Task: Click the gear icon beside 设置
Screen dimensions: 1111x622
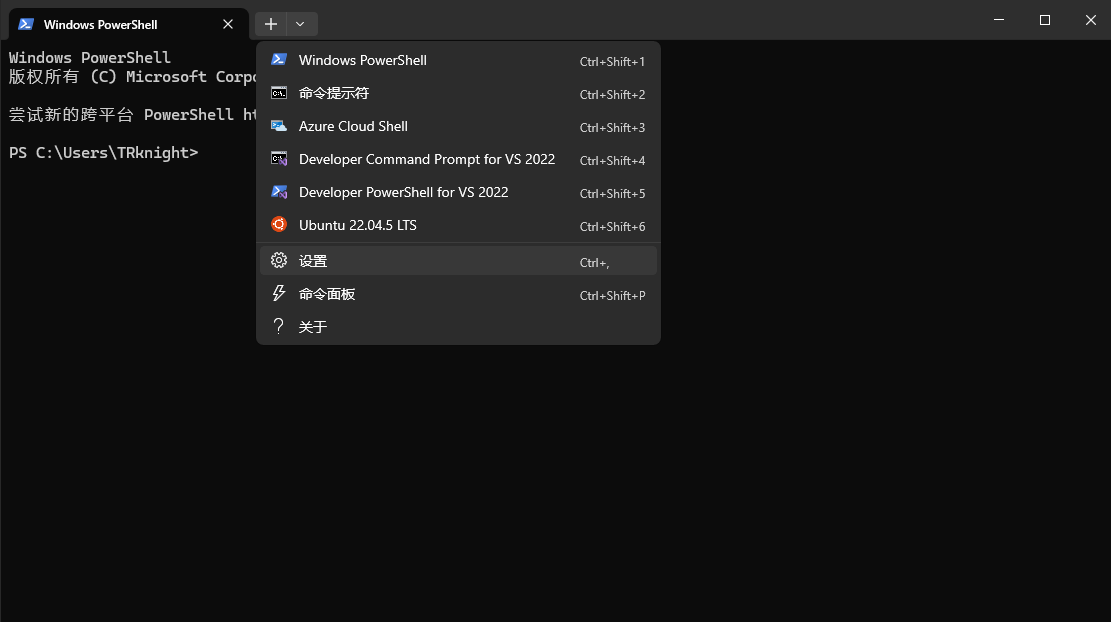Action: 279,261
